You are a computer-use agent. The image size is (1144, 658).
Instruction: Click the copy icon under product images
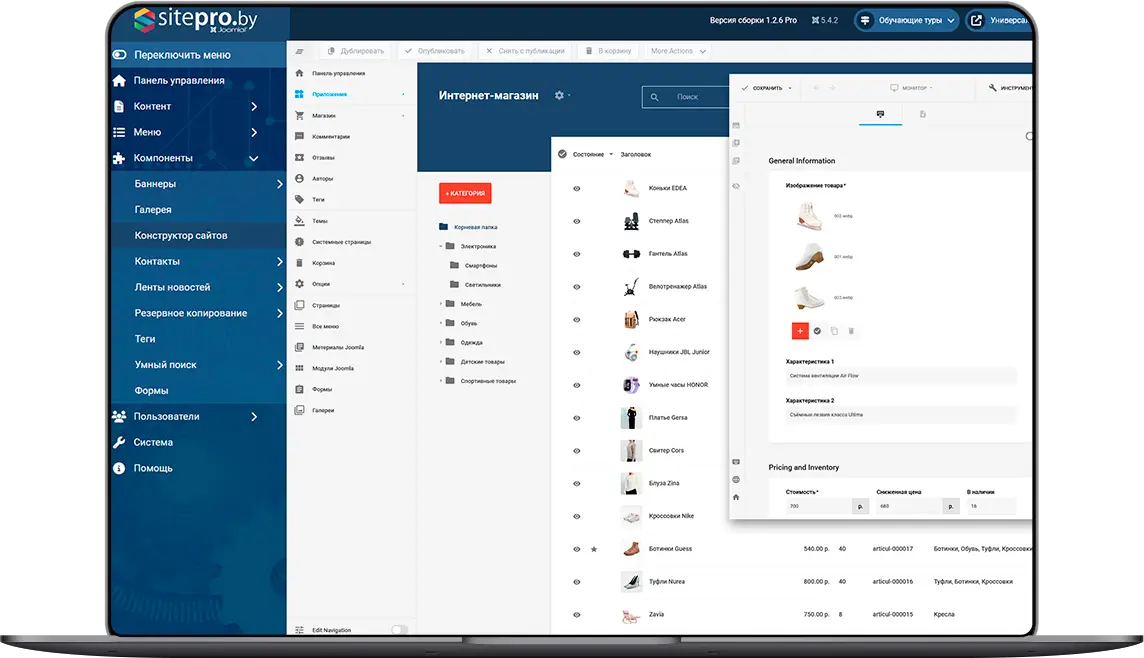(834, 331)
